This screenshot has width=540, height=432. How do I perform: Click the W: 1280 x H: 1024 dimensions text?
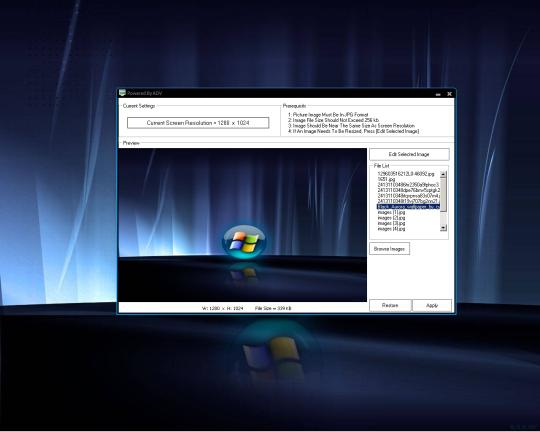click(222, 308)
